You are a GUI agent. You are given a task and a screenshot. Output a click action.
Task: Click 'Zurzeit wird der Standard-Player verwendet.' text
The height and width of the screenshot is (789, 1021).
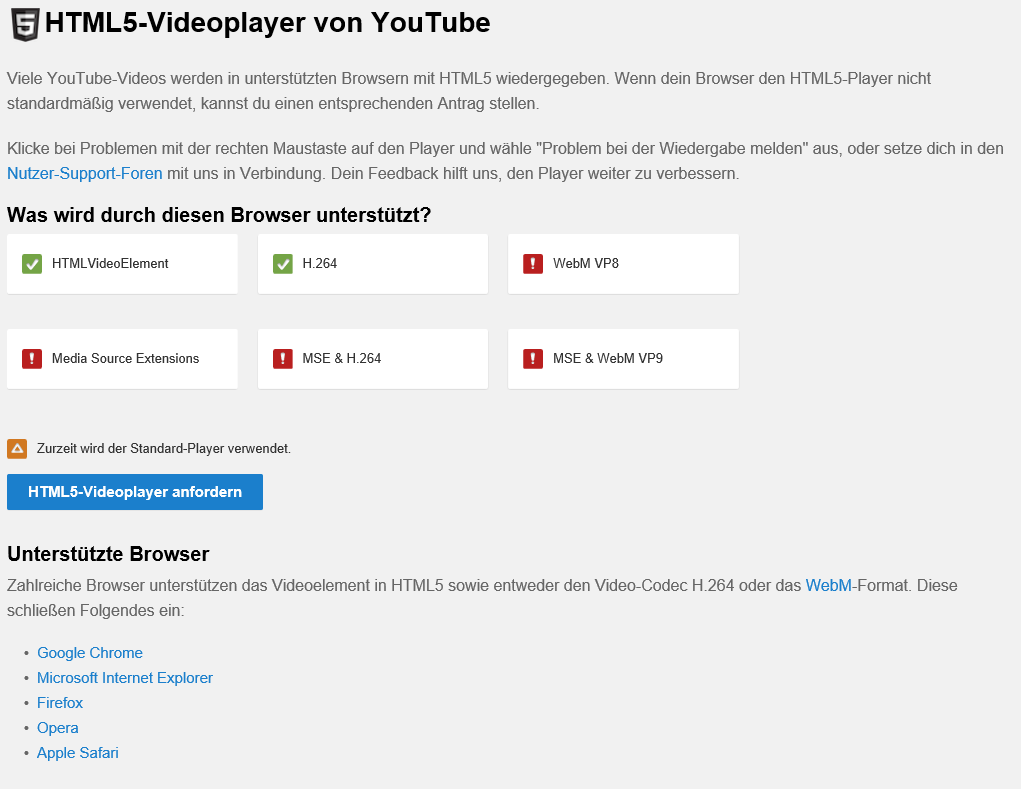coord(164,449)
